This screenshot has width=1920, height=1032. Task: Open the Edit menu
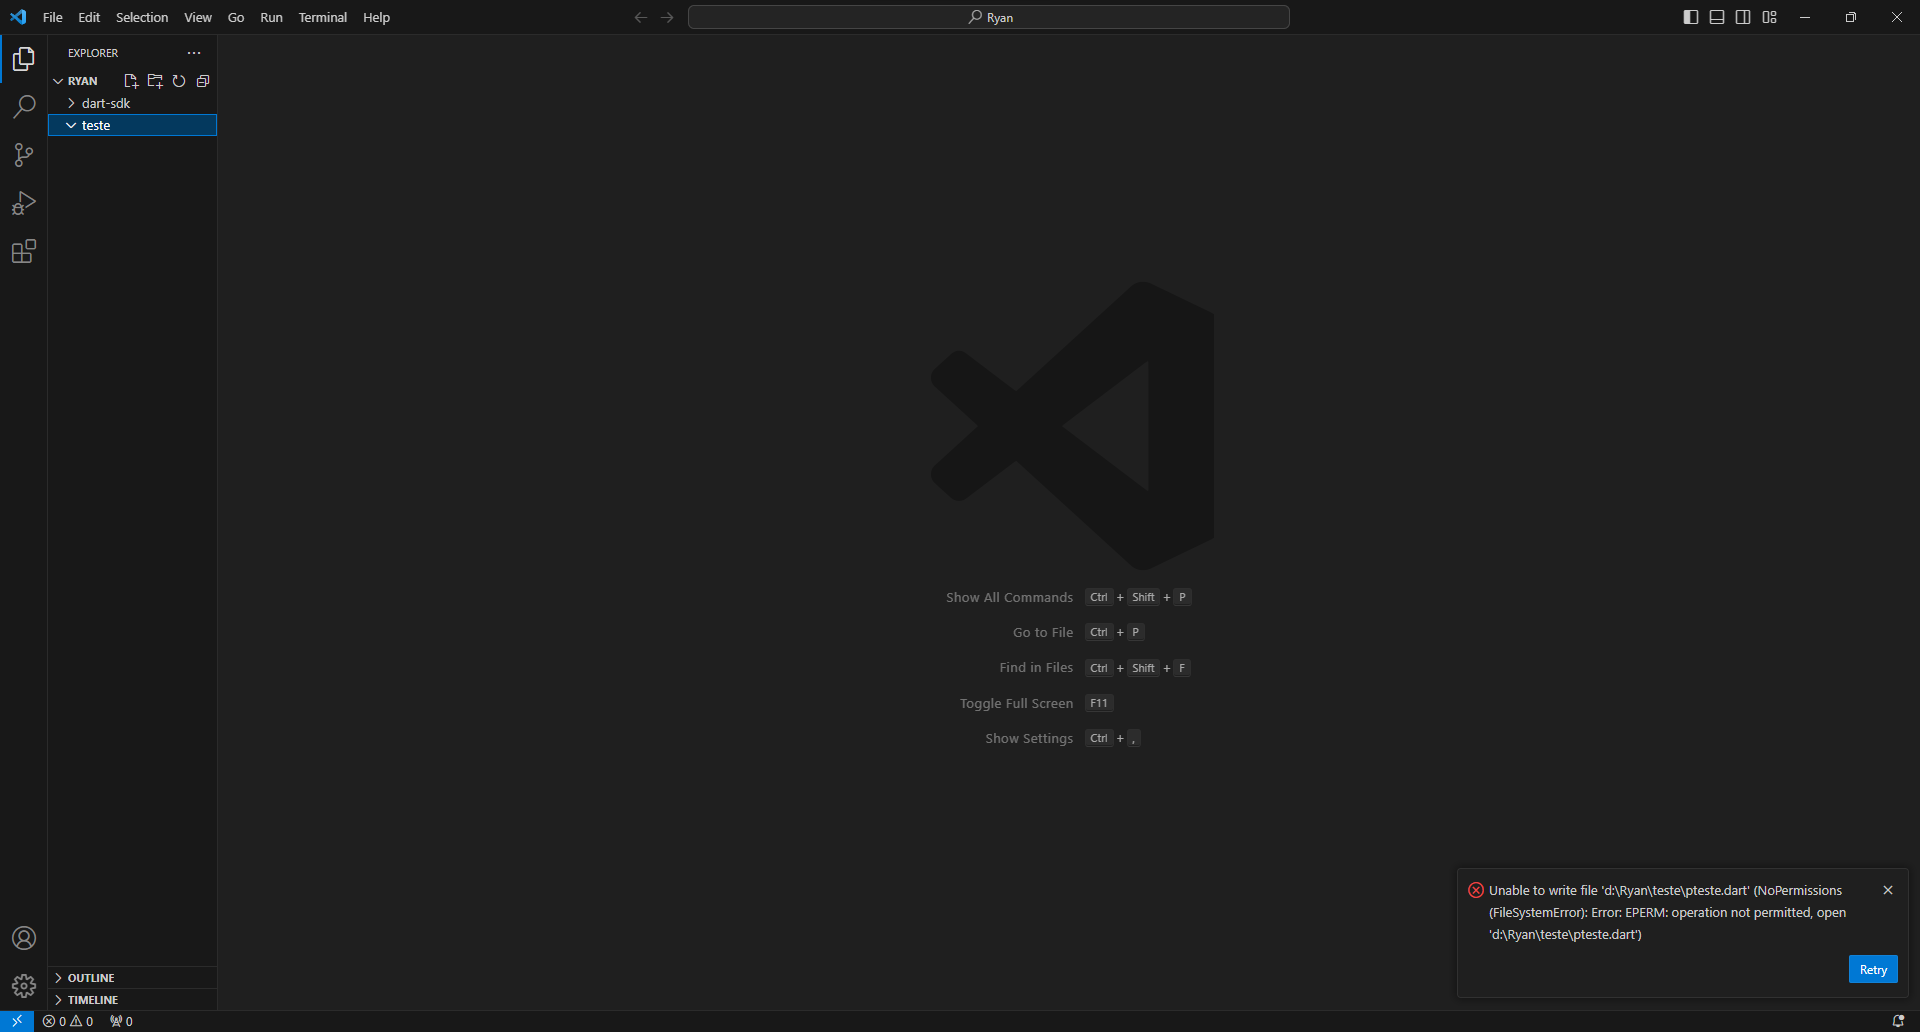89,17
